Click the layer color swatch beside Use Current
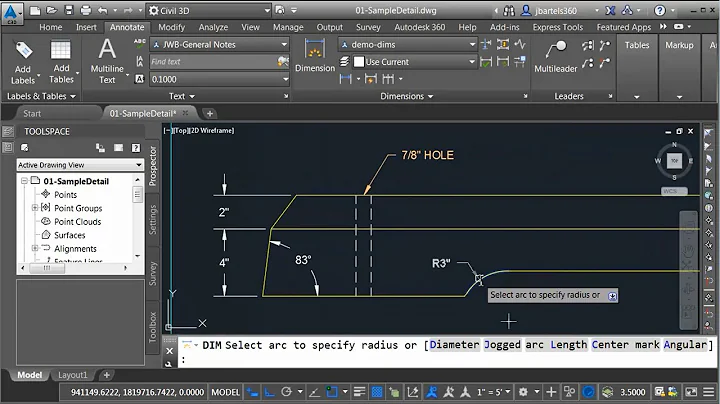The height and width of the screenshot is (404, 720). 359,62
